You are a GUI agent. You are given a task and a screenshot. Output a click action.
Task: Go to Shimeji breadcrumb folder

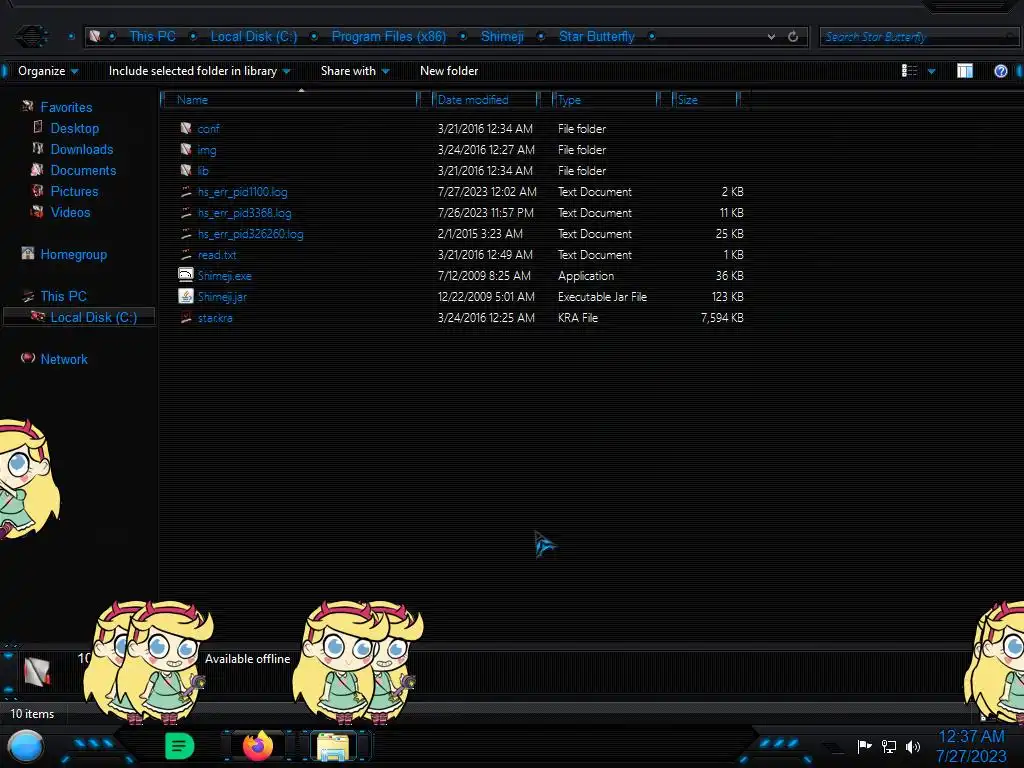(502, 37)
